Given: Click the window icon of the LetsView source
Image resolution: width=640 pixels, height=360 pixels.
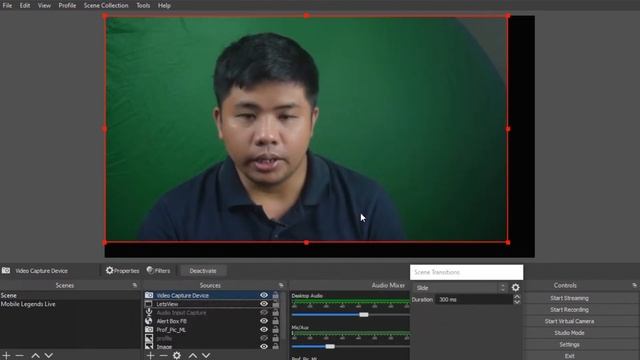Looking at the screenshot, I should 149,304.
